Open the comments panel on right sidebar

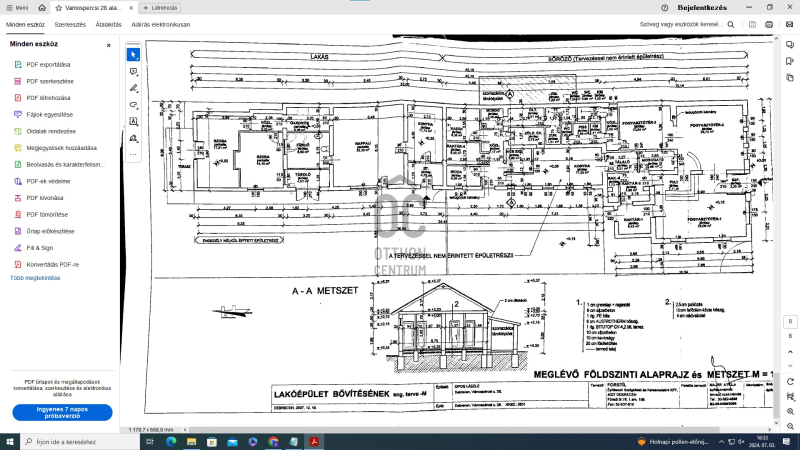coord(789,46)
